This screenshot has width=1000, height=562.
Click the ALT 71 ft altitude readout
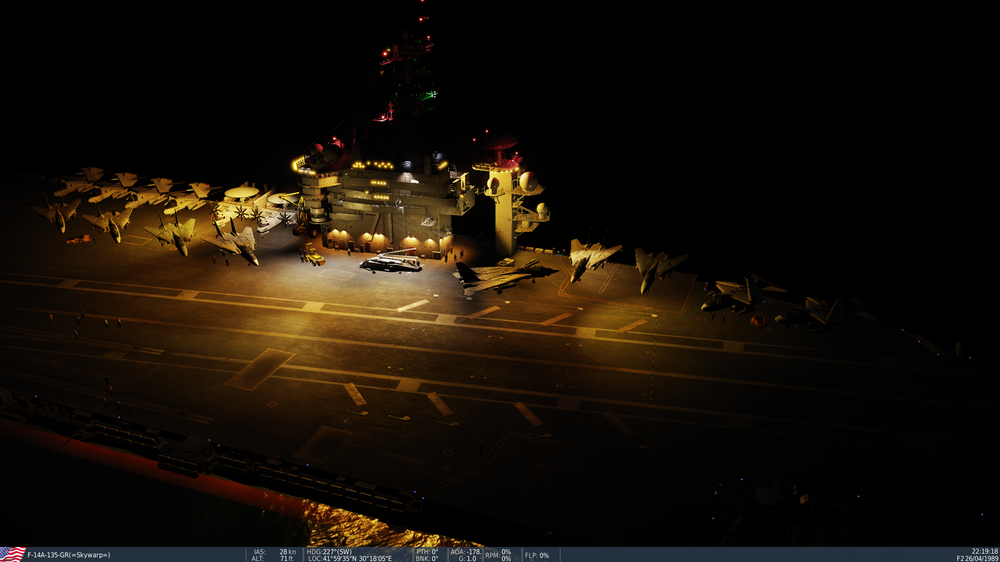(x=273, y=559)
